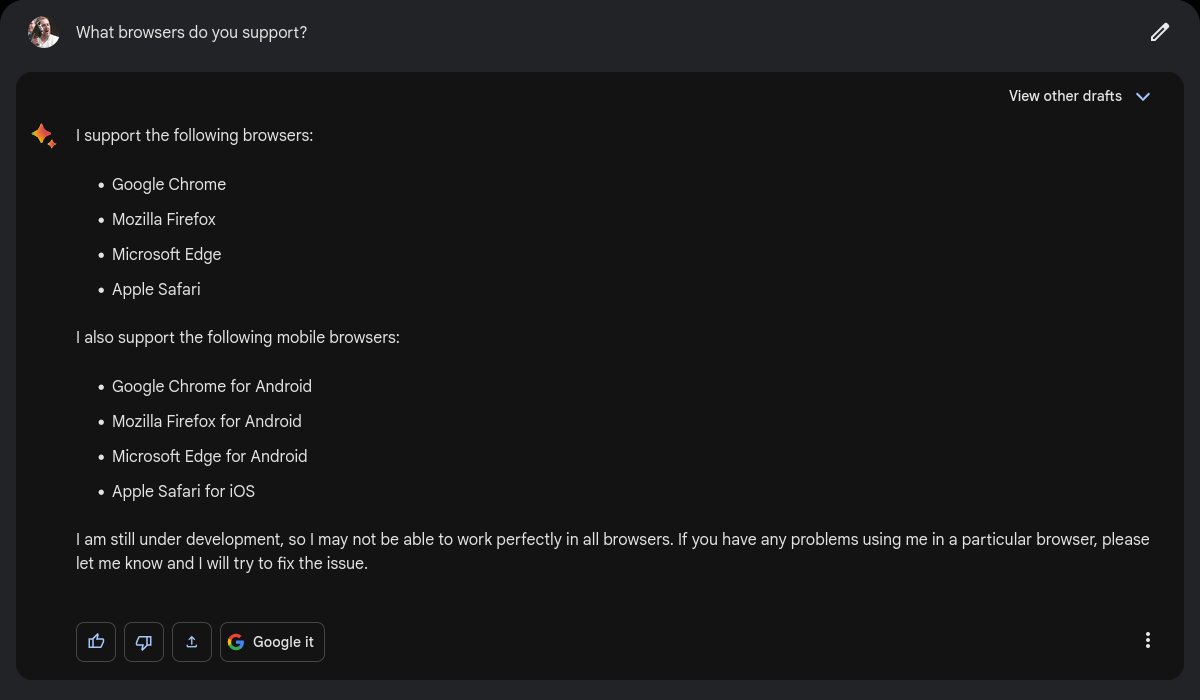Click the Google Chrome for Android item

tap(212, 386)
